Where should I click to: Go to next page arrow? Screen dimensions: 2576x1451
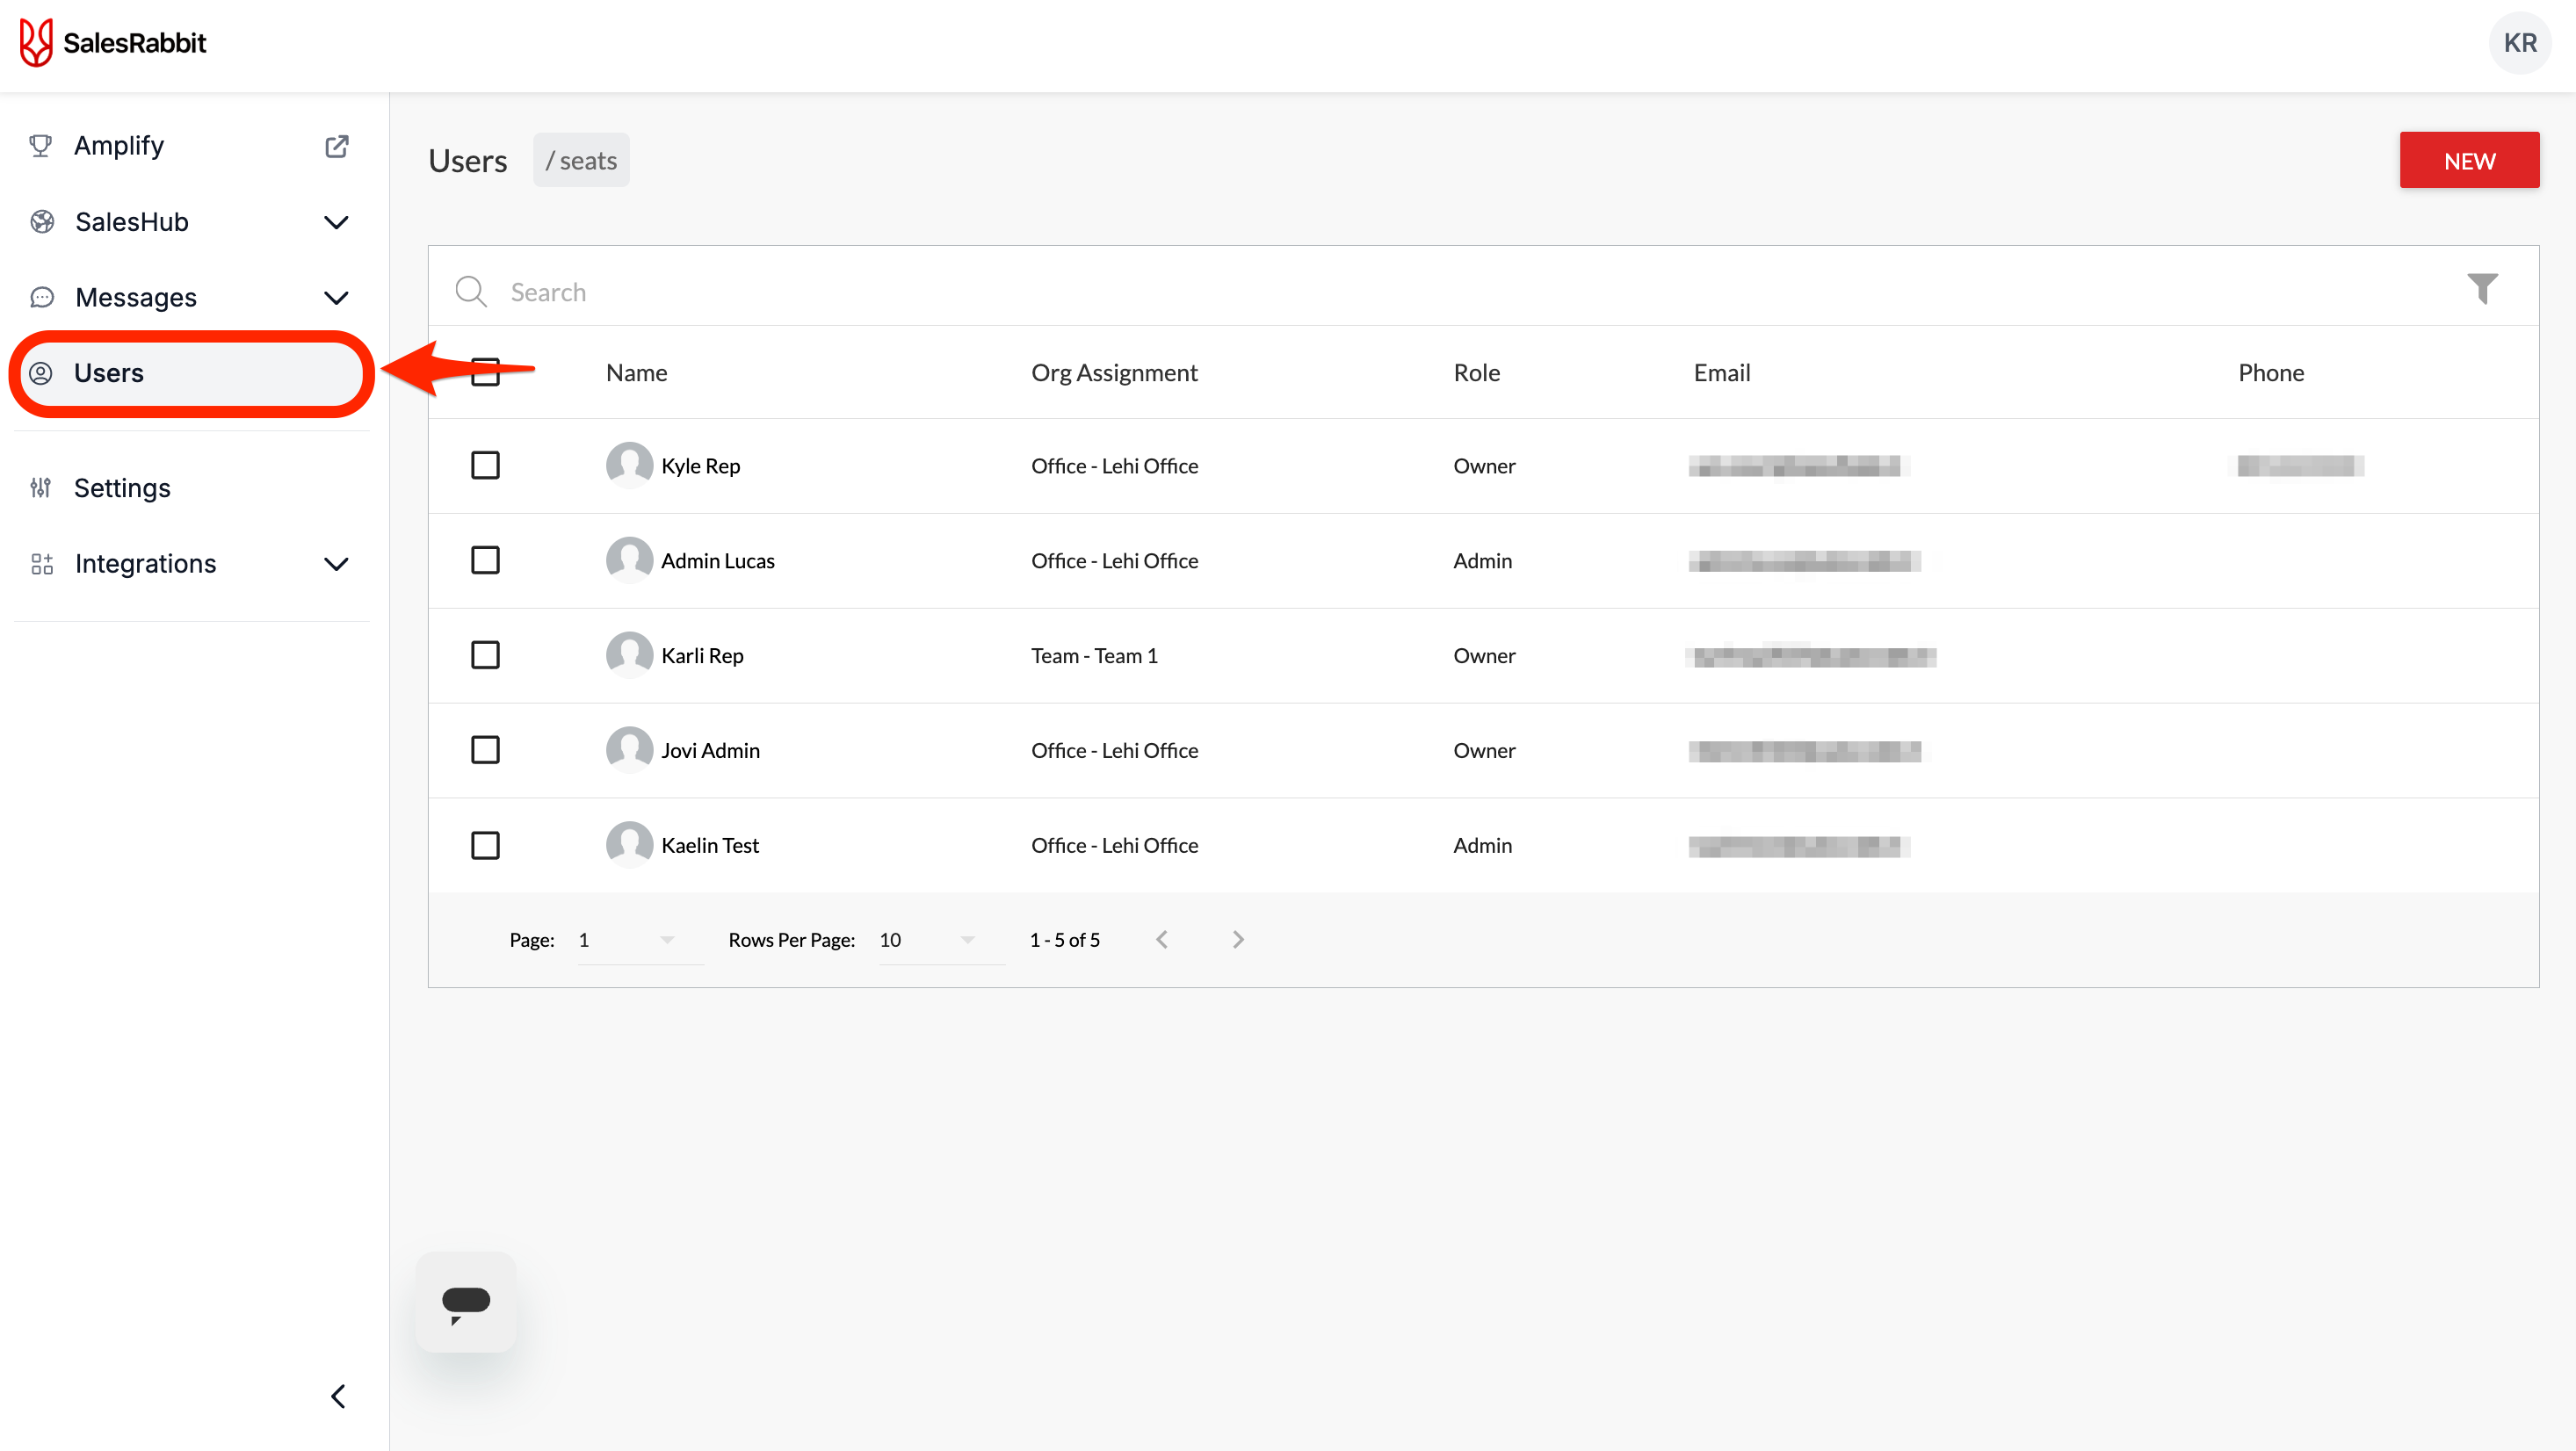click(x=1238, y=939)
